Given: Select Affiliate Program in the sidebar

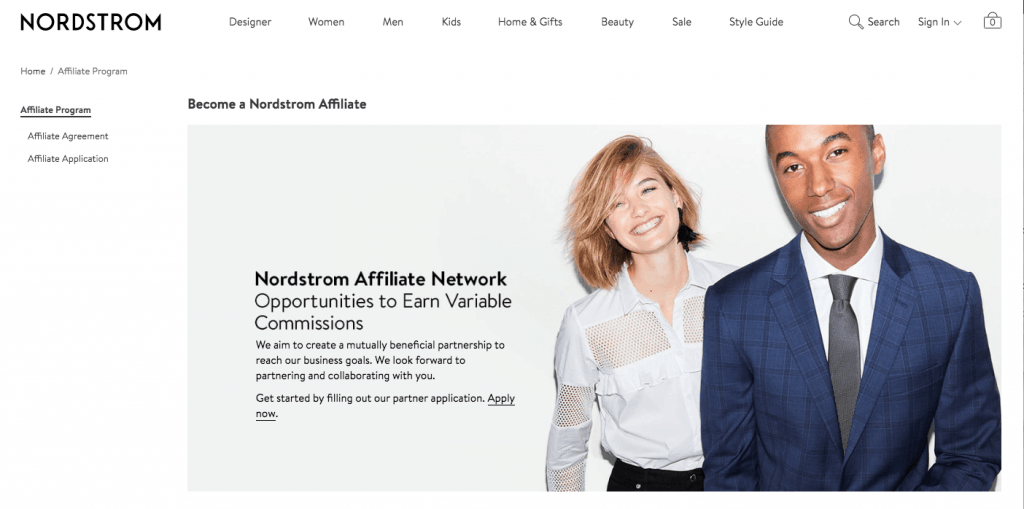Looking at the screenshot, I should pyautogui.click(x=56, y=110).
